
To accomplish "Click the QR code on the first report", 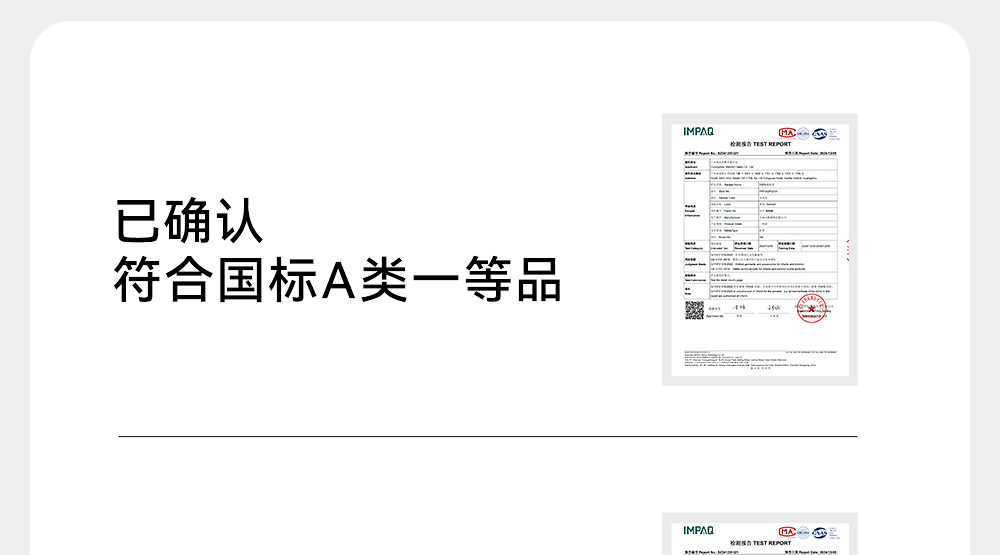I will [x=694, y=311].
